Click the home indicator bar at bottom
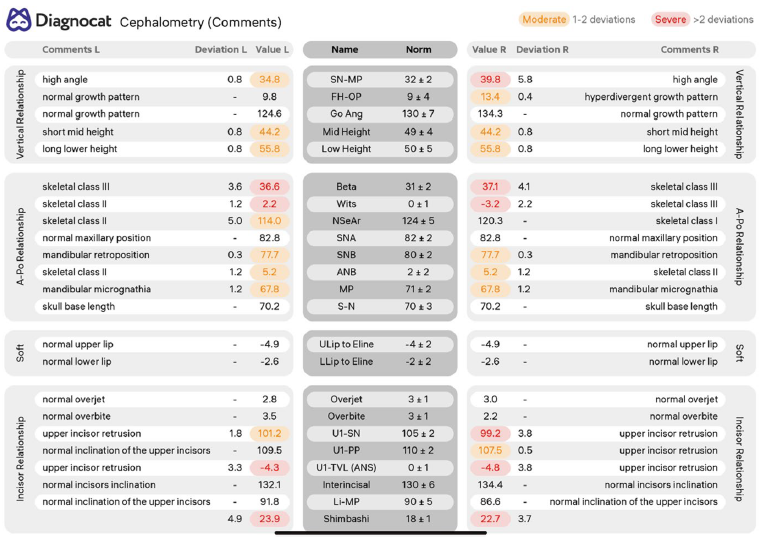 pos(381,533)
